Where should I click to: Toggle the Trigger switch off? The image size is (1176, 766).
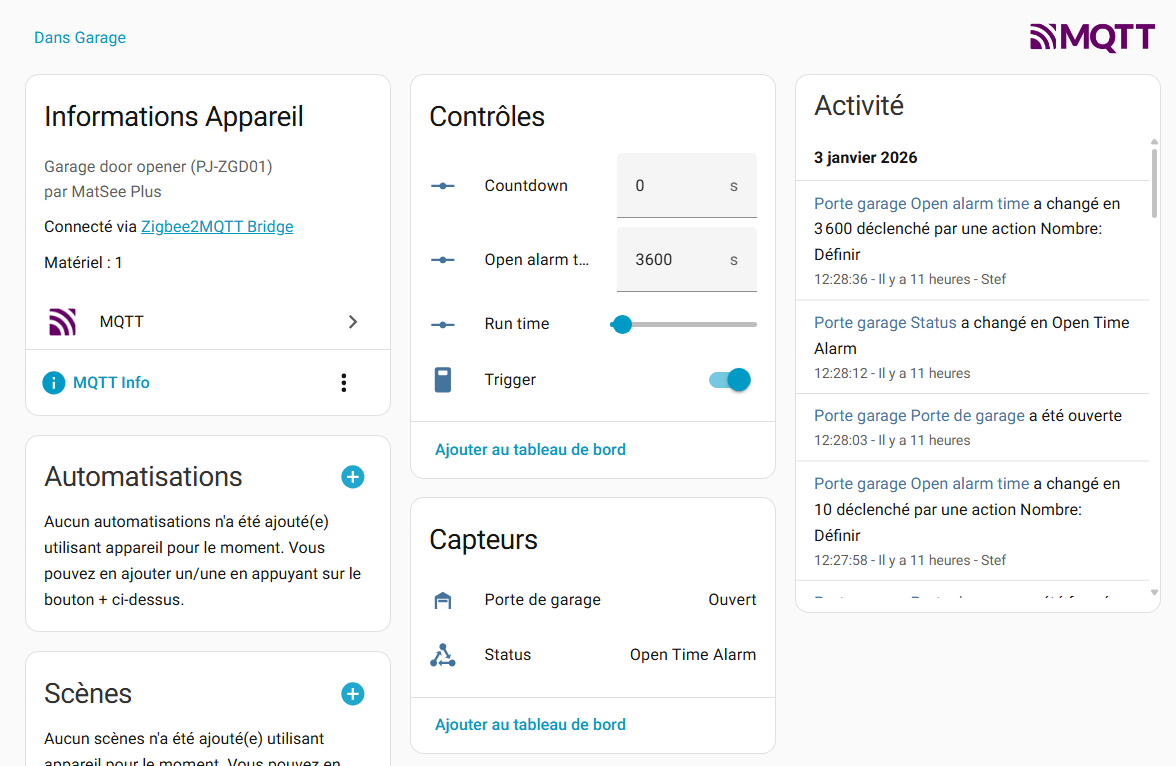(x=729, y=380)
